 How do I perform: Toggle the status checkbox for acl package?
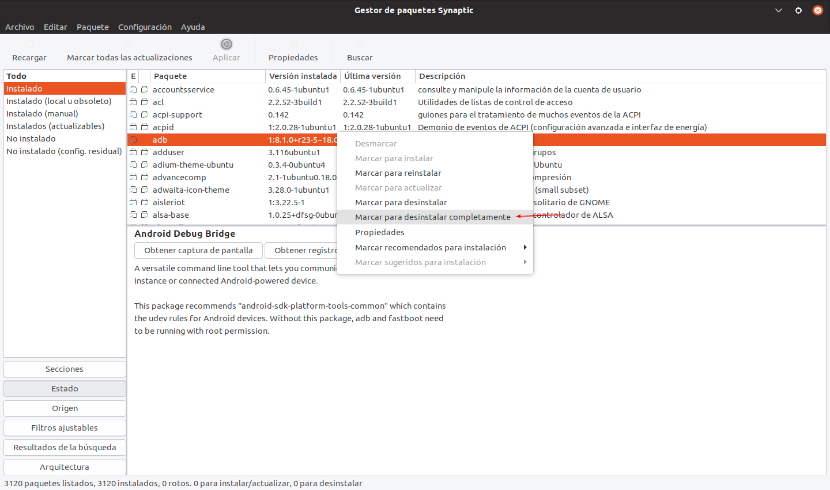134,102
